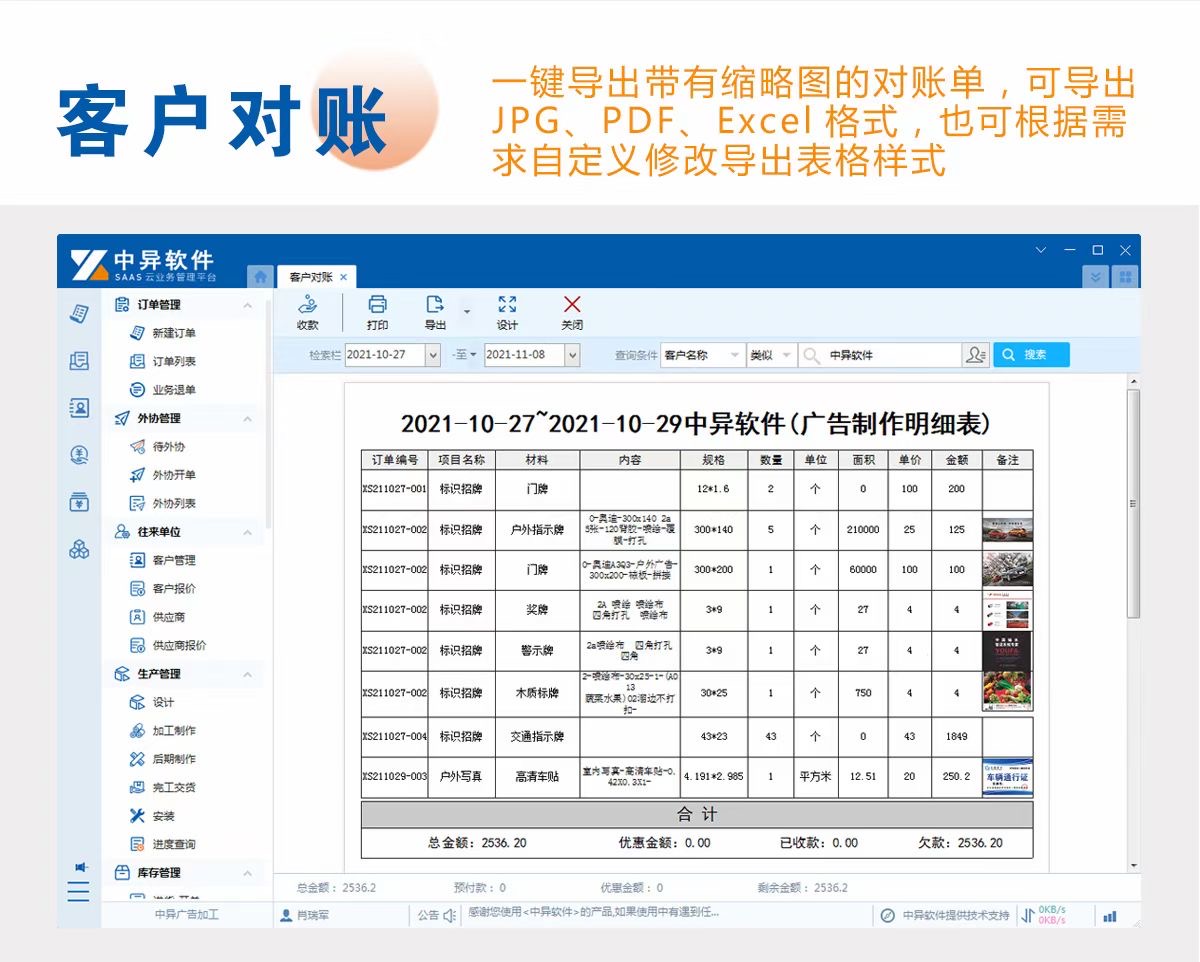Click the 收款 (collect payment) toolbar icon
Image resolution: width=1200 pixels, height=962 pixels.
coord(307,311)
